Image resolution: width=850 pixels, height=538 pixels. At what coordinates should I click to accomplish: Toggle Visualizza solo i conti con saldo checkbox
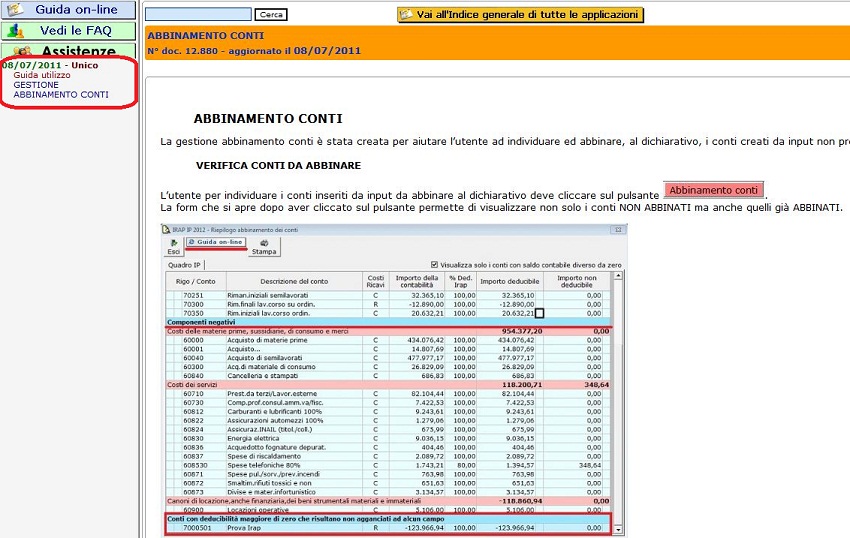[434, 265]
